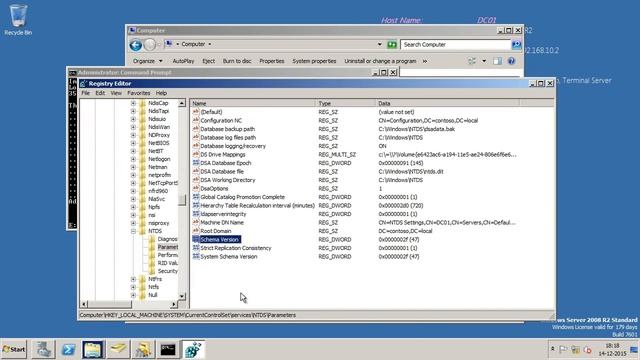Launch PowerShell from the taskbar
The width and height of the screenshot is (640, 360).
68,349
